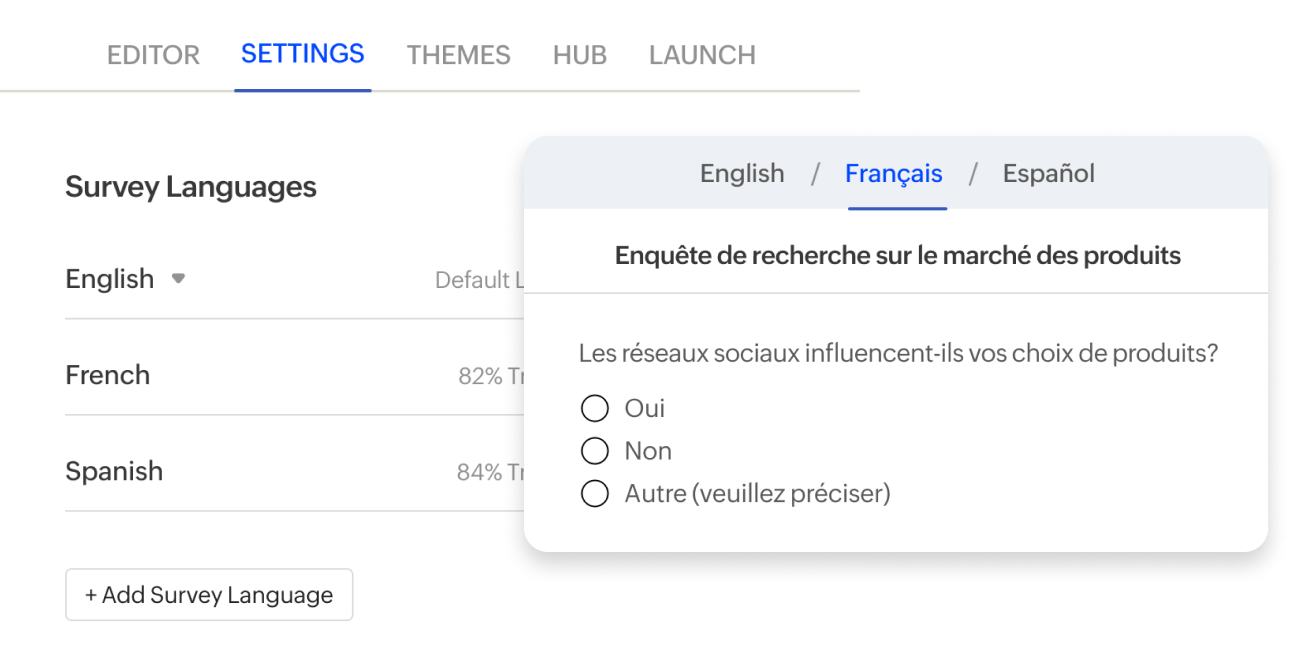
Task: Open the French language row
Action: [107, 374]
